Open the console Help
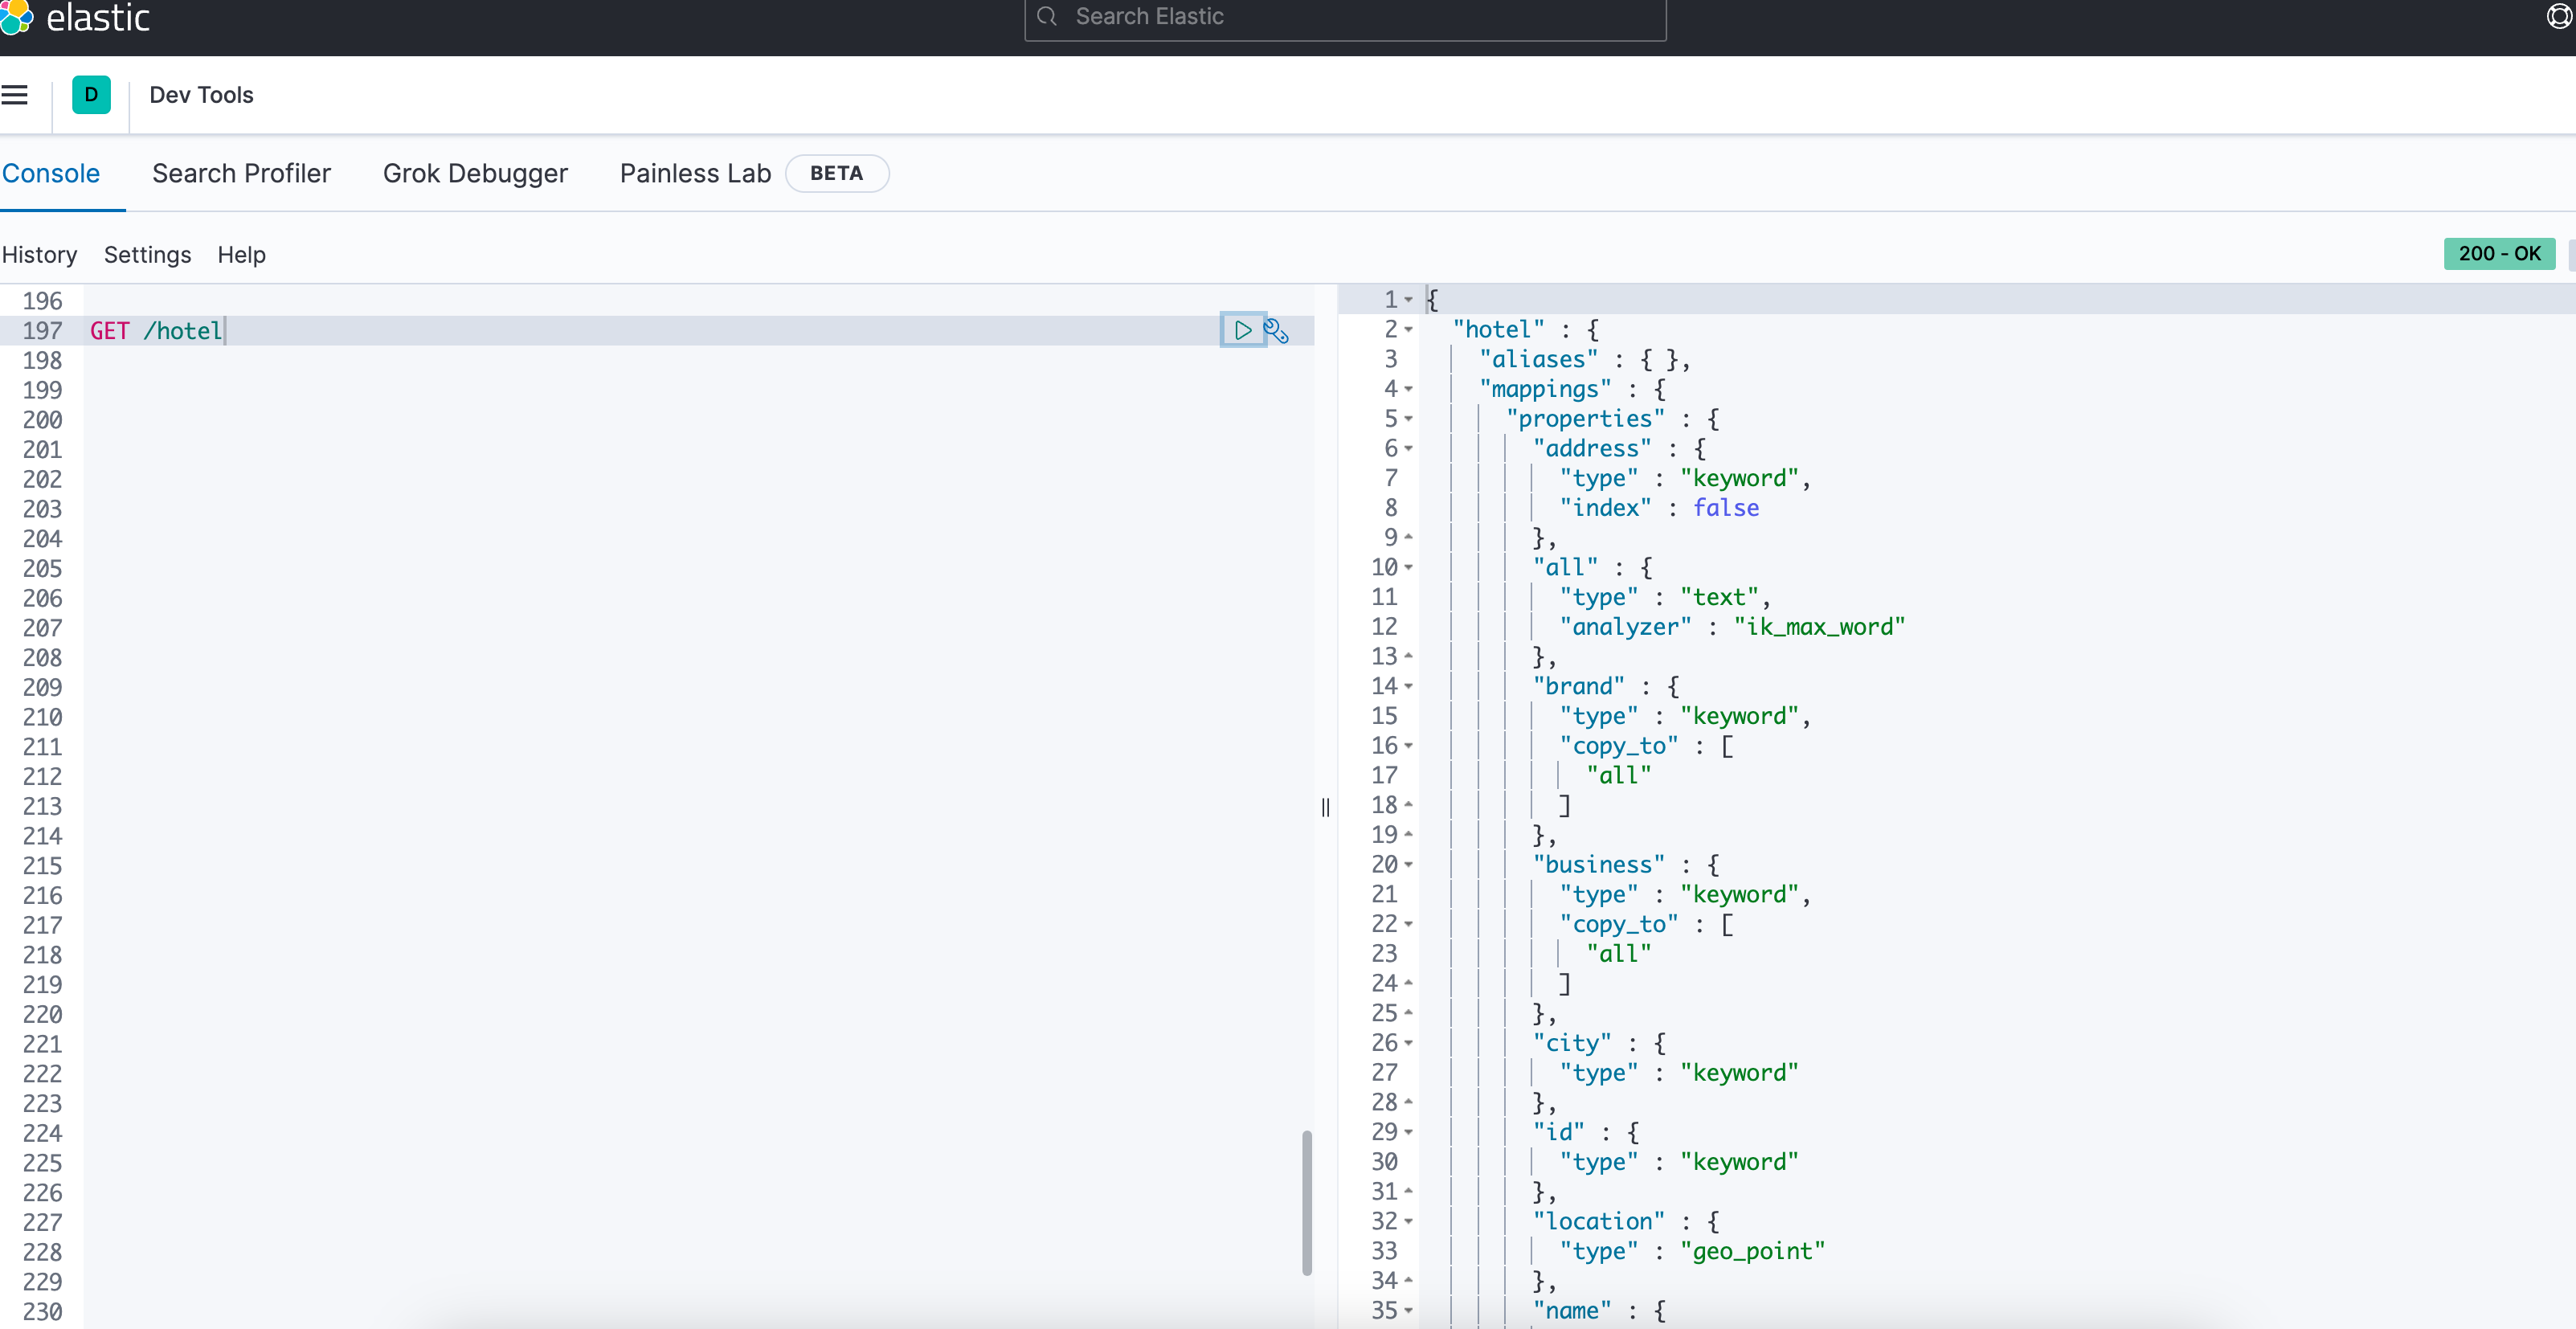 [x=242, y=255]
